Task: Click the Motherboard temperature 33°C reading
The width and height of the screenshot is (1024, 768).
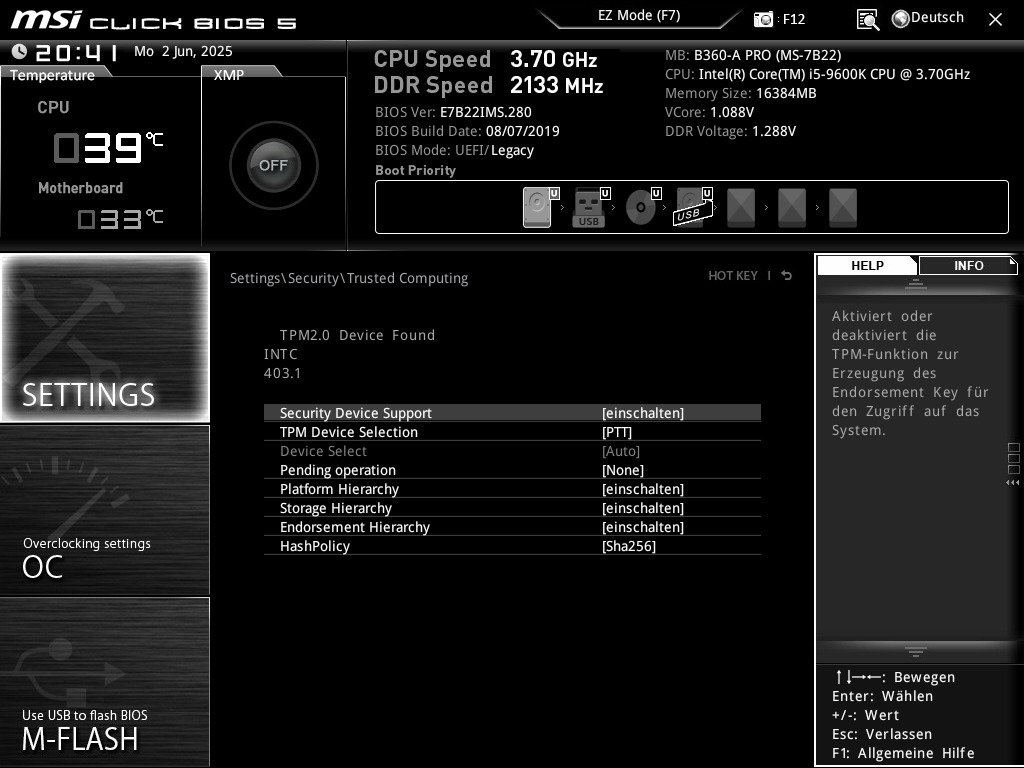Action: (120, 218)
